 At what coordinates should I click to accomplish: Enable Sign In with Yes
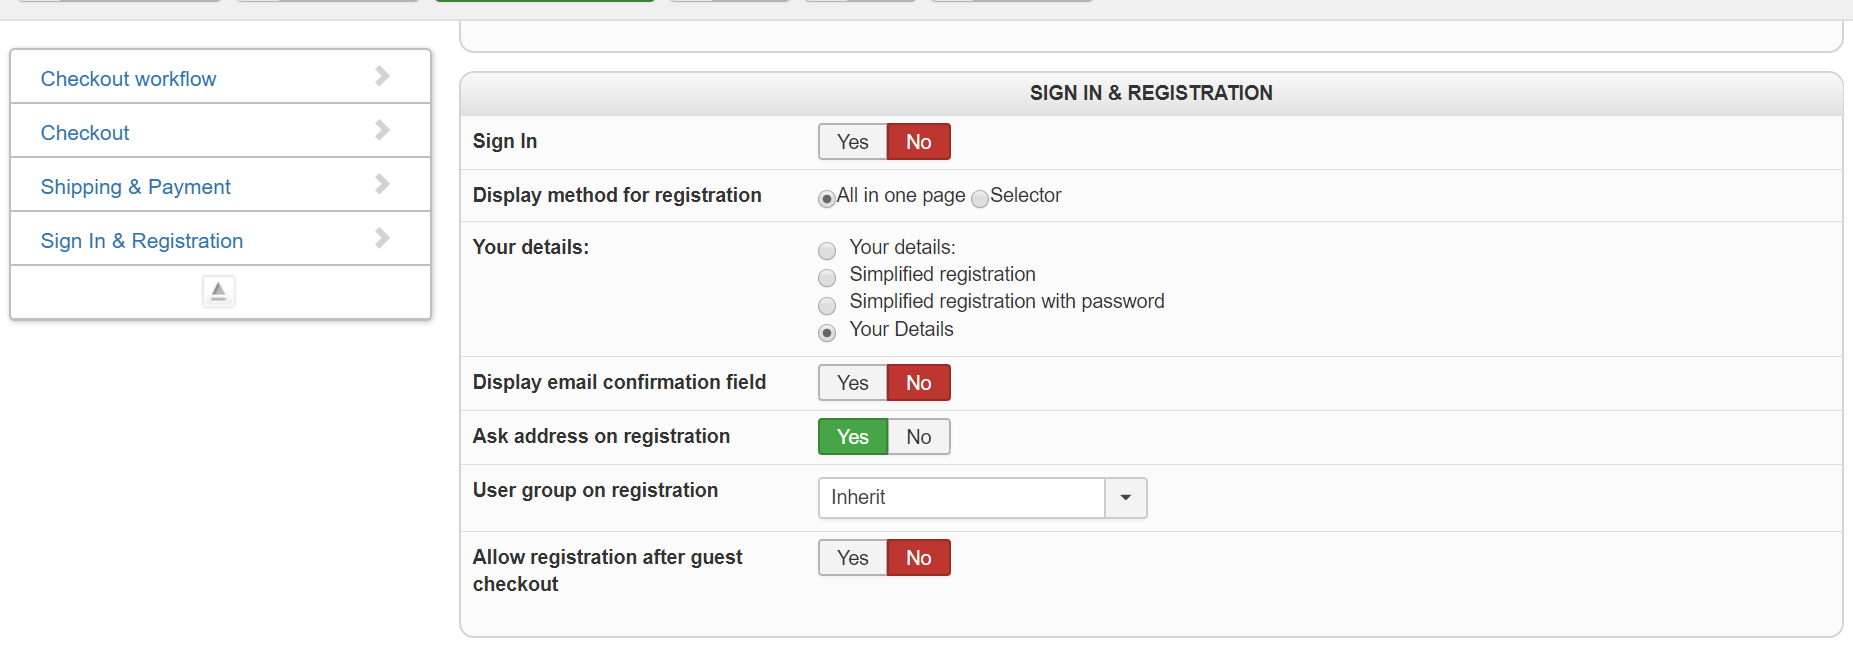click(x=852, y=142)
